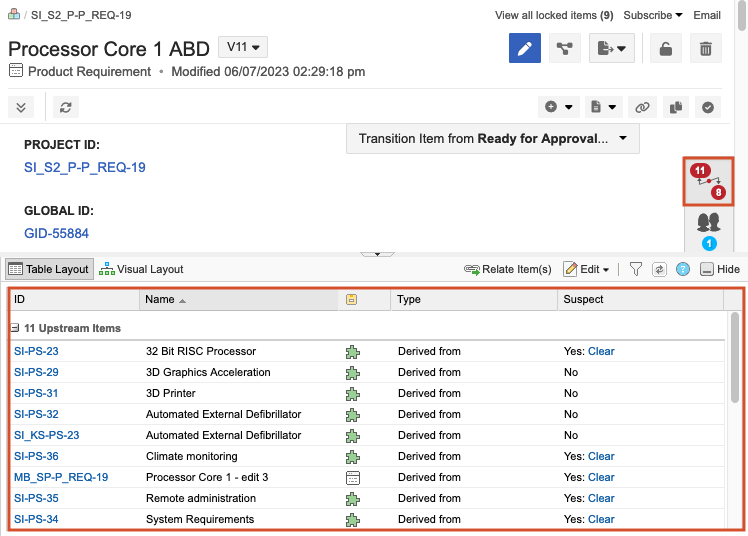Click the chain link icon in toolbar
This screenshot has height=536, width=748.
(643, 107)
